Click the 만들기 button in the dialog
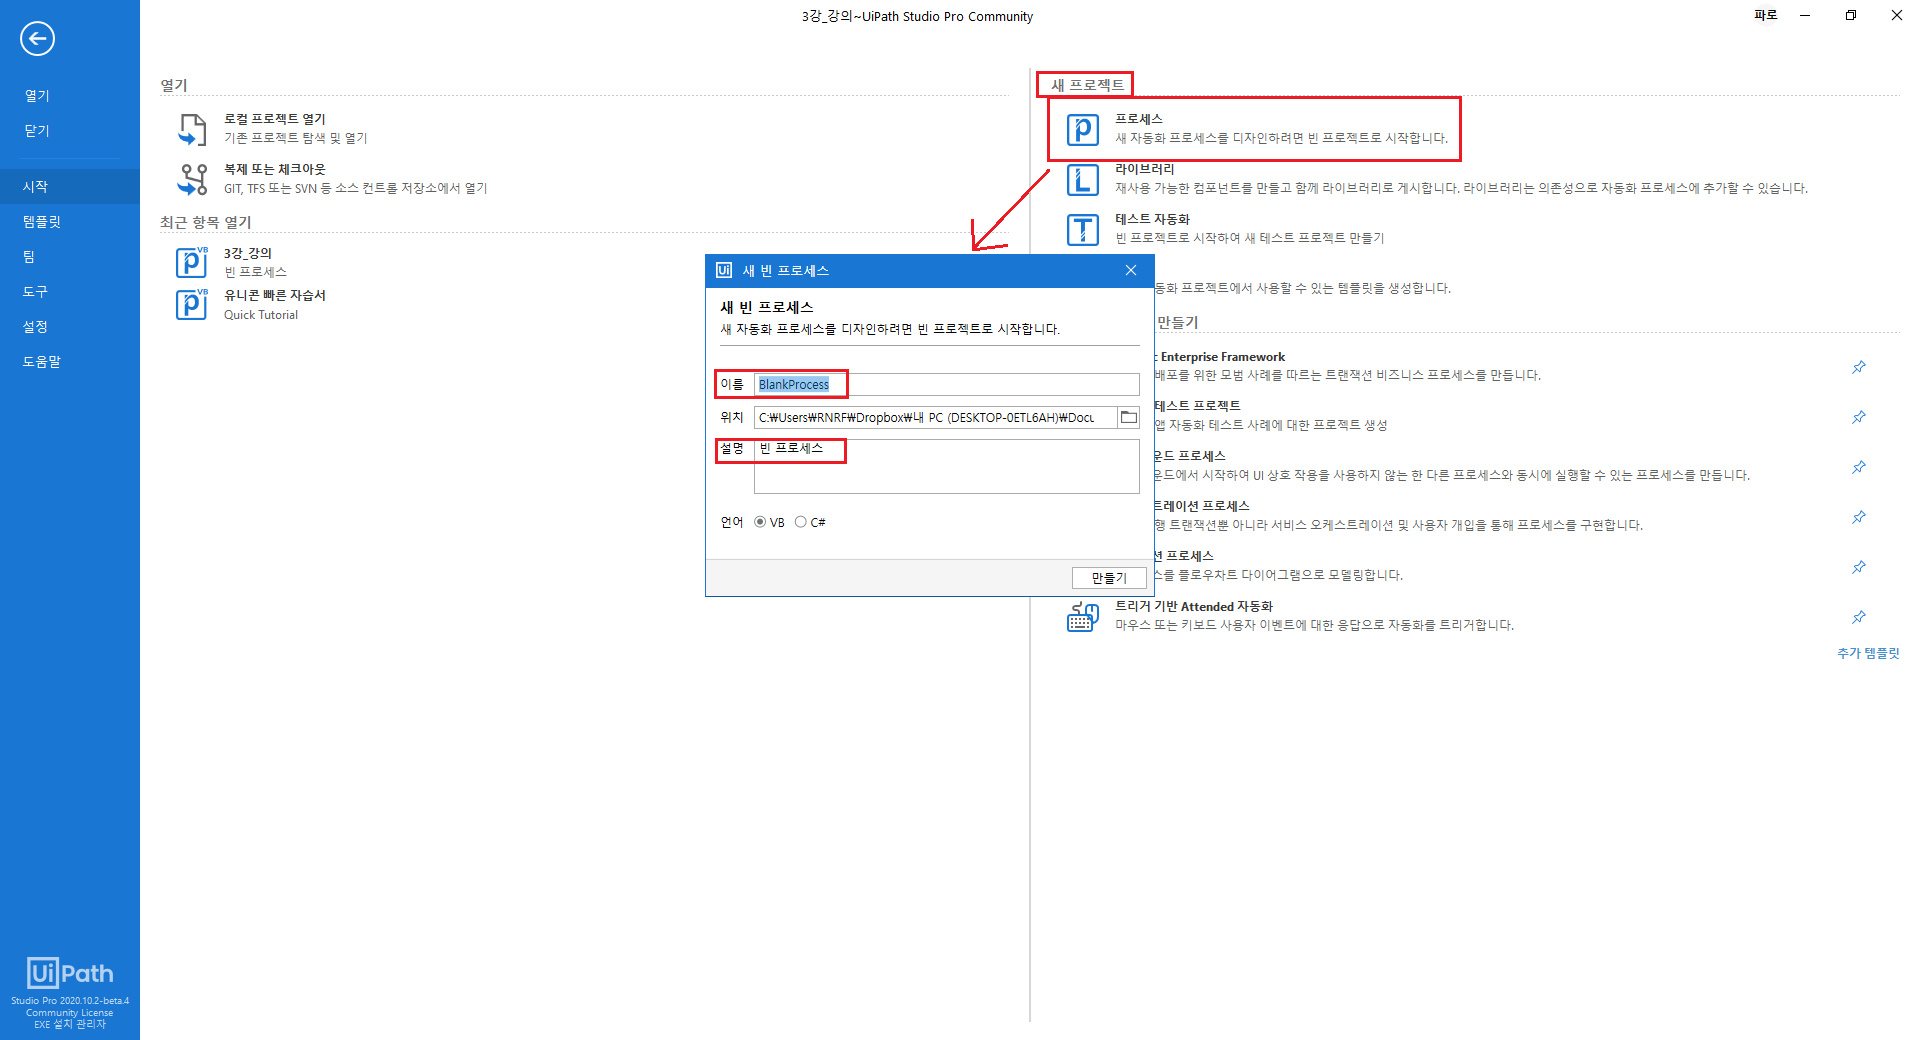Image resolution: width=1920 pixels, height=1040 pixels. (x=1109, y=578)
